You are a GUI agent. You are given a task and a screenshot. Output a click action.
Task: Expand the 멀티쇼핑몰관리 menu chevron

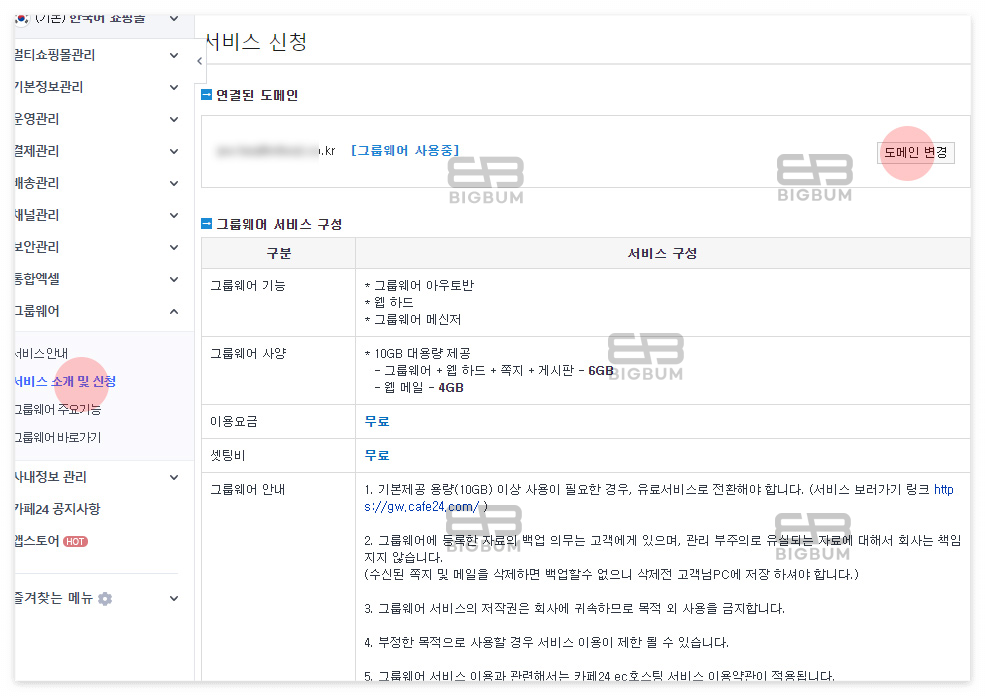pyautogui.click(x=174, y=55)
